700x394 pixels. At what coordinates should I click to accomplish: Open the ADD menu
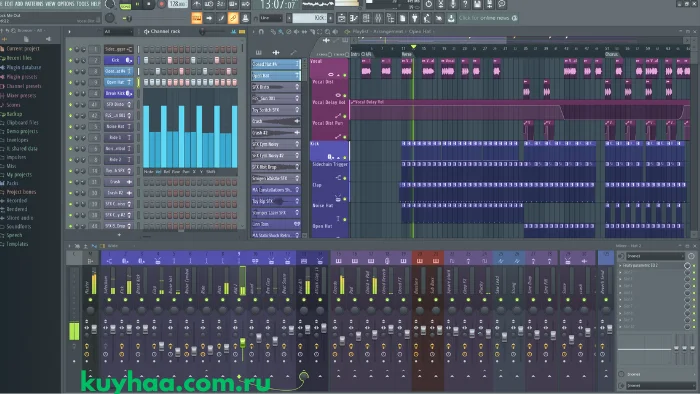click(19, 4)
